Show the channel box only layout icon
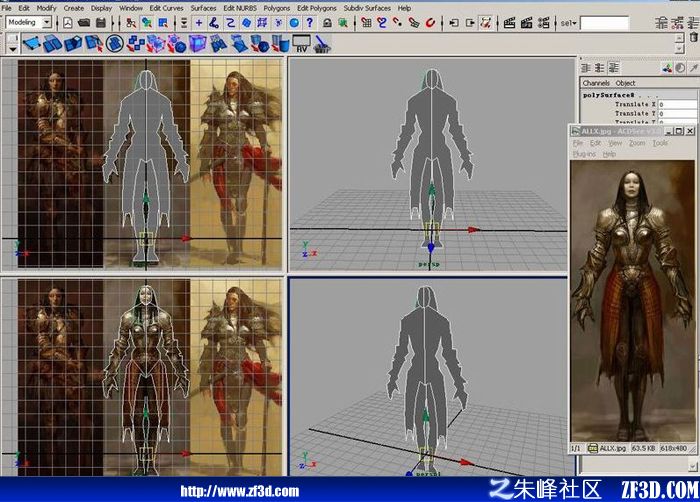This screenshot has width=700, height=502. (x=586, y=68)
